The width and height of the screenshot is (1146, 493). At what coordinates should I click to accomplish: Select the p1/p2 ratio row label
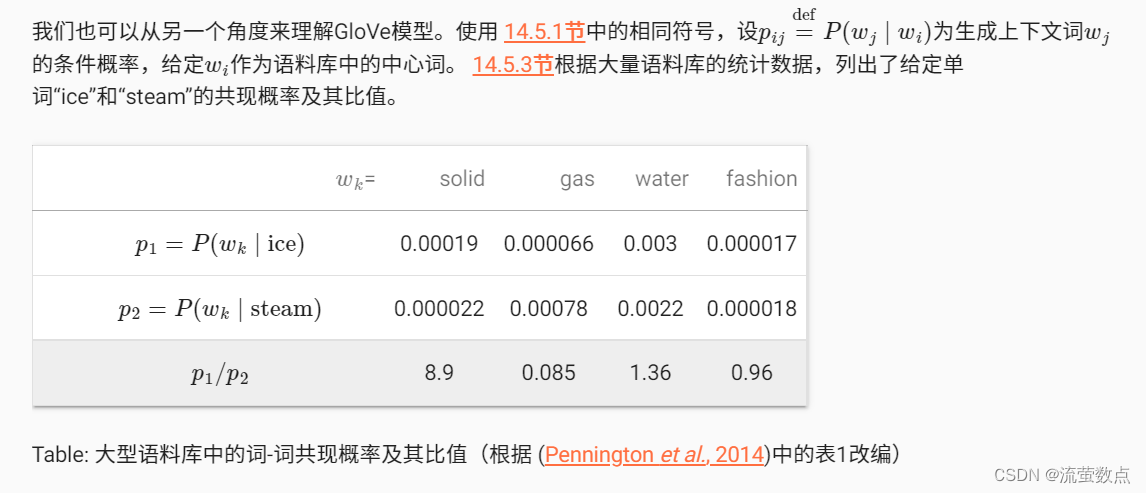tap(219, 374)
